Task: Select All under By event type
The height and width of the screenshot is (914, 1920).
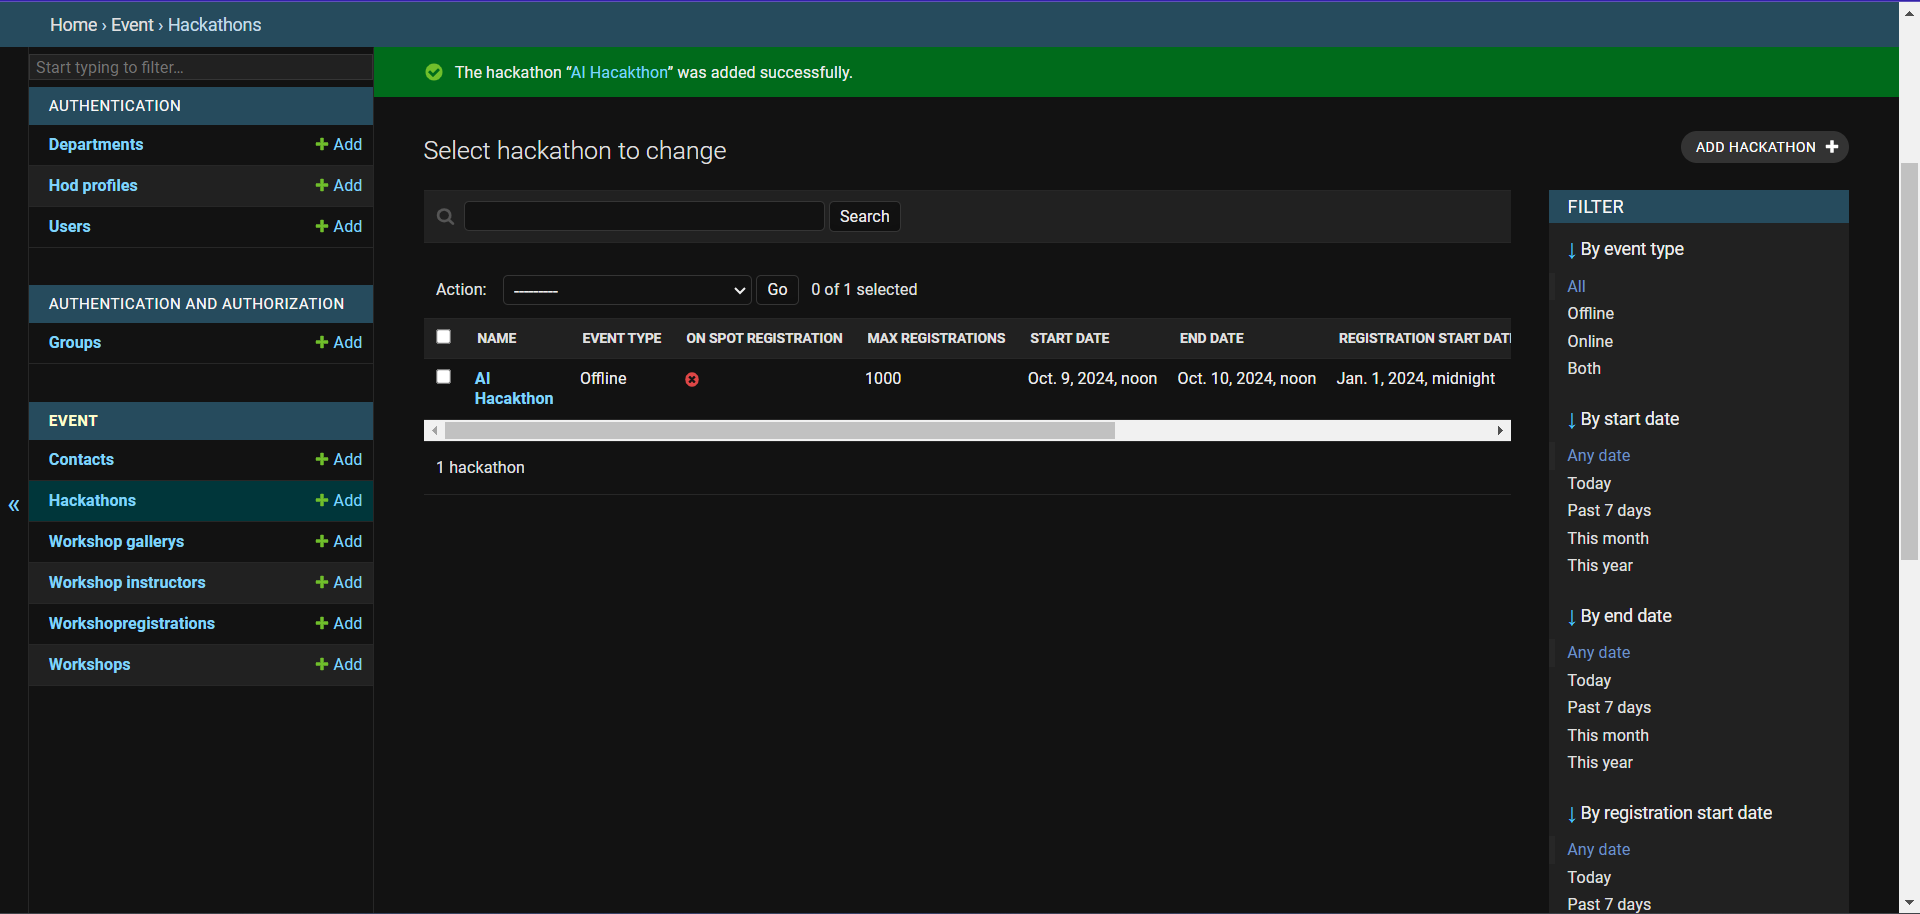Action: pos(1576,287)
